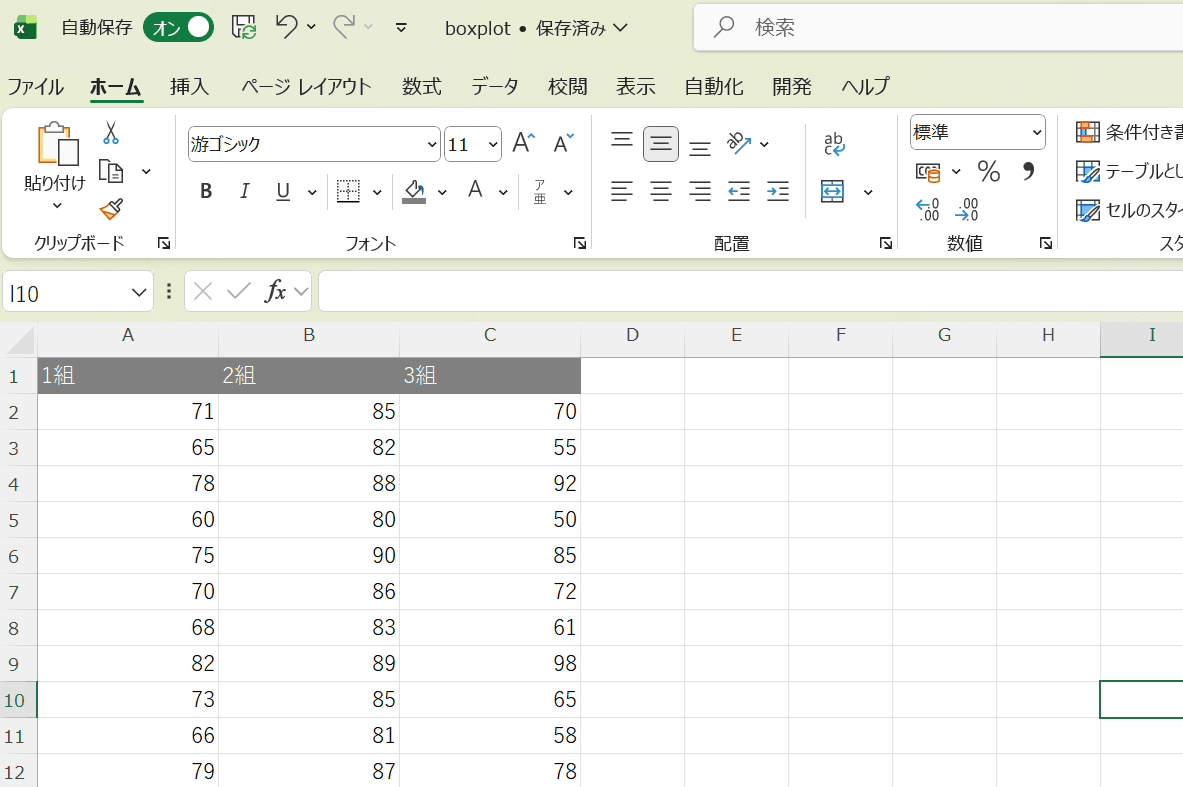The image size is (1183, 787).
Task: Click the font color swatch
Action: tap(474, 191)
